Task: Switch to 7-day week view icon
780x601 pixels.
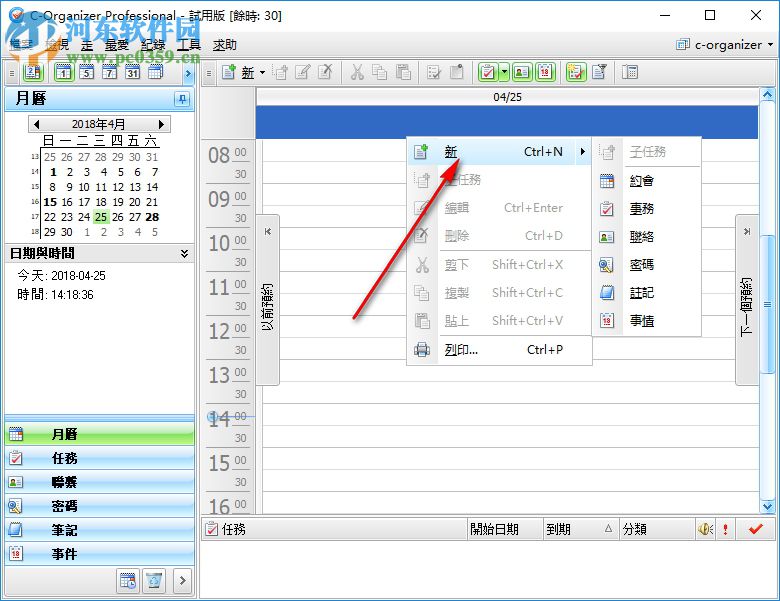Action: [x=109, y=73]
